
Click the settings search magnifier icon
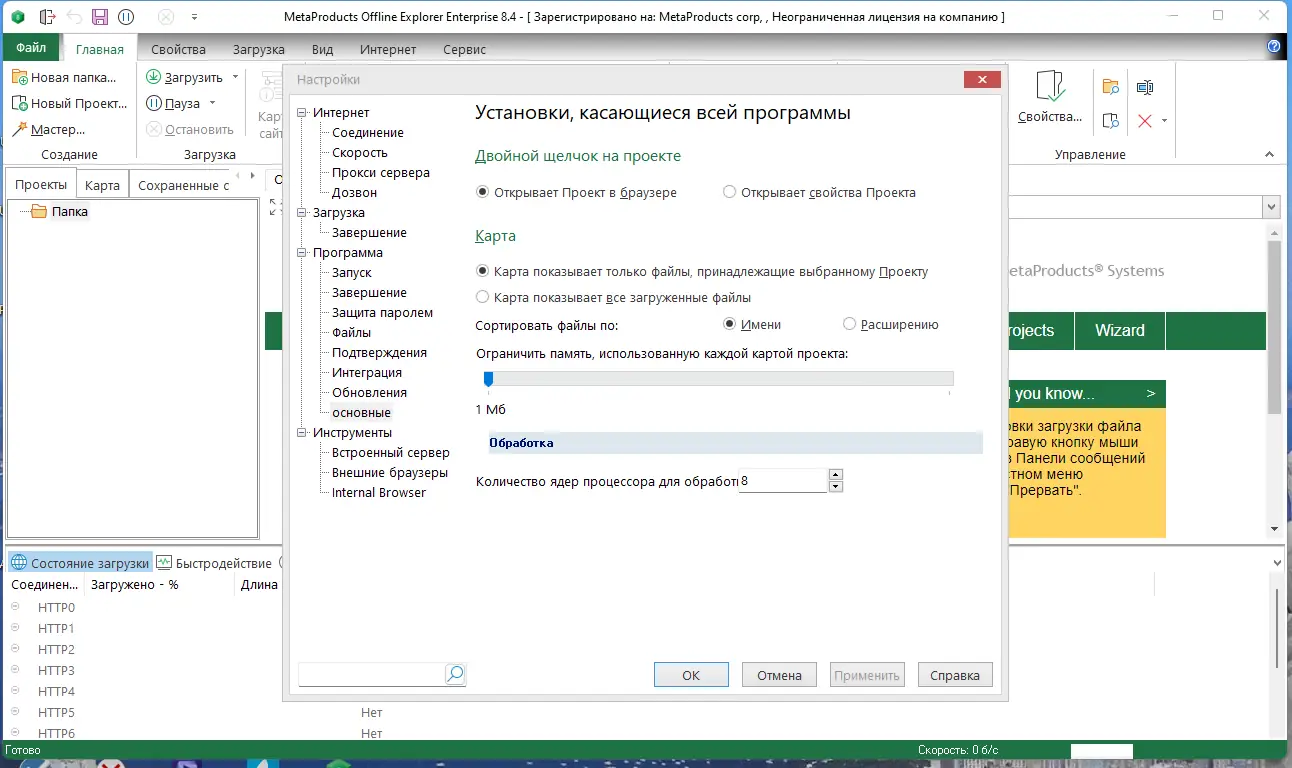coord(455,675)
